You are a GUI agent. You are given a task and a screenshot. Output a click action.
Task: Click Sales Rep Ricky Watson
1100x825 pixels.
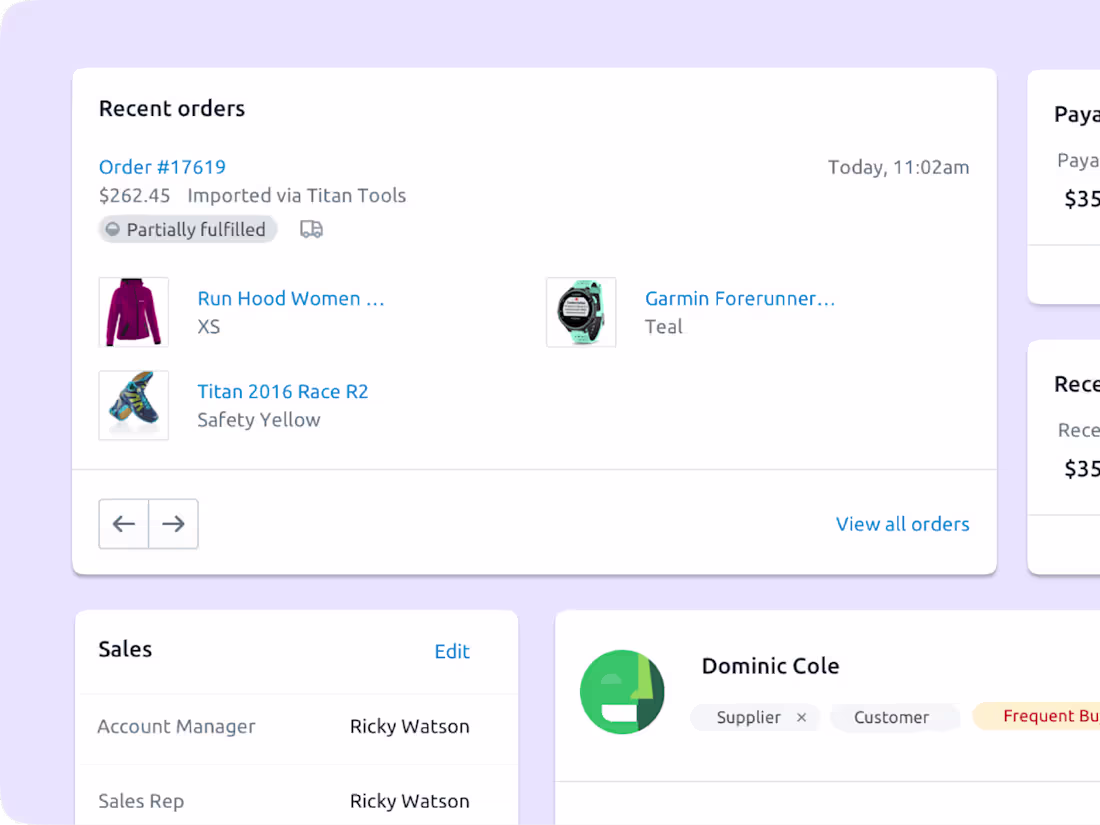click(409, 800)
